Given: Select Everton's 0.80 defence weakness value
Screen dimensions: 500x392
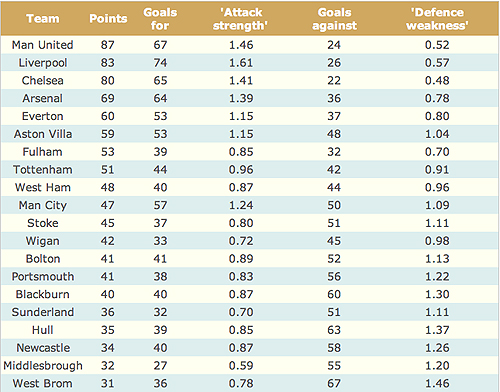Looking at the screenshot, I should pos(437,116).
